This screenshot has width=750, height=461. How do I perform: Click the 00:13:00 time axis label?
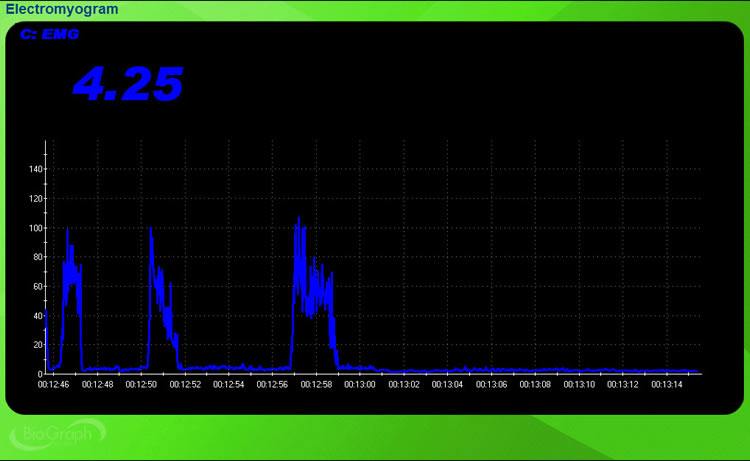coord(360,384)
